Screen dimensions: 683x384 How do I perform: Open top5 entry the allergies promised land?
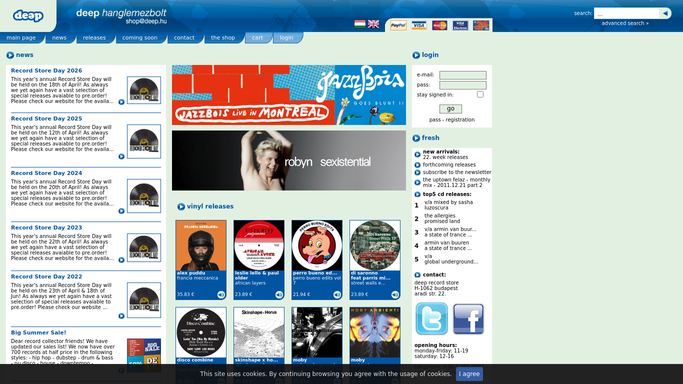tap(442, 219)
